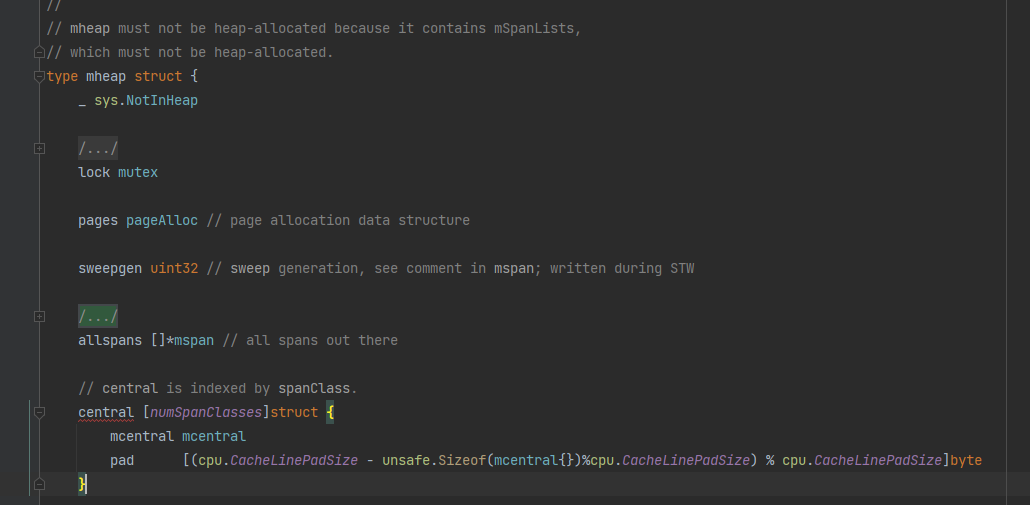Click Sizeof in the unsafe.Sizeof call
1030x505 pixels.
coord(462,460)
